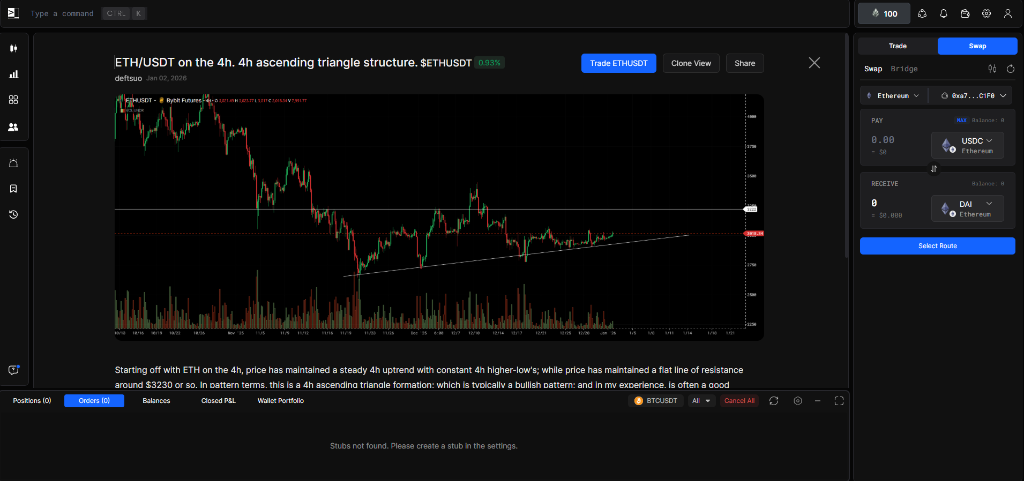The height and width of the screenshot is (481, 1024).
Task: Click the Select Route button
Action: click(x=937, y=245)
